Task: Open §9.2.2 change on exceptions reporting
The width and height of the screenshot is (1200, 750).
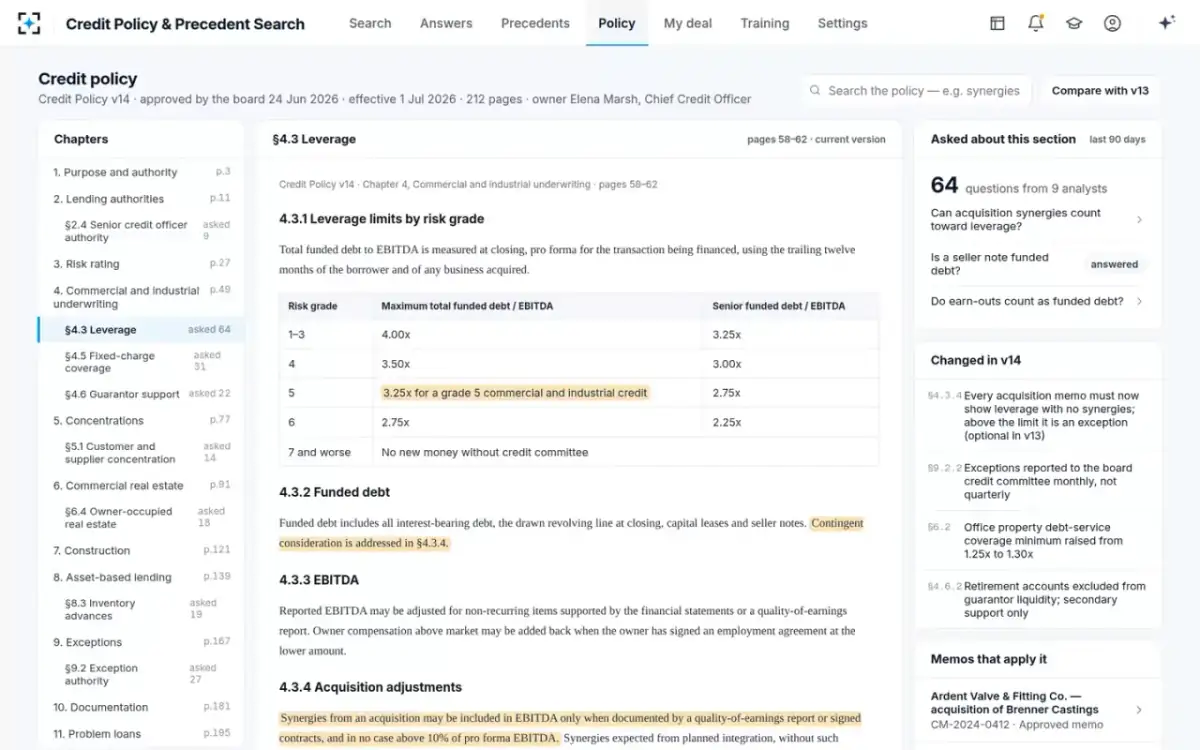Action: point(1038,481)
